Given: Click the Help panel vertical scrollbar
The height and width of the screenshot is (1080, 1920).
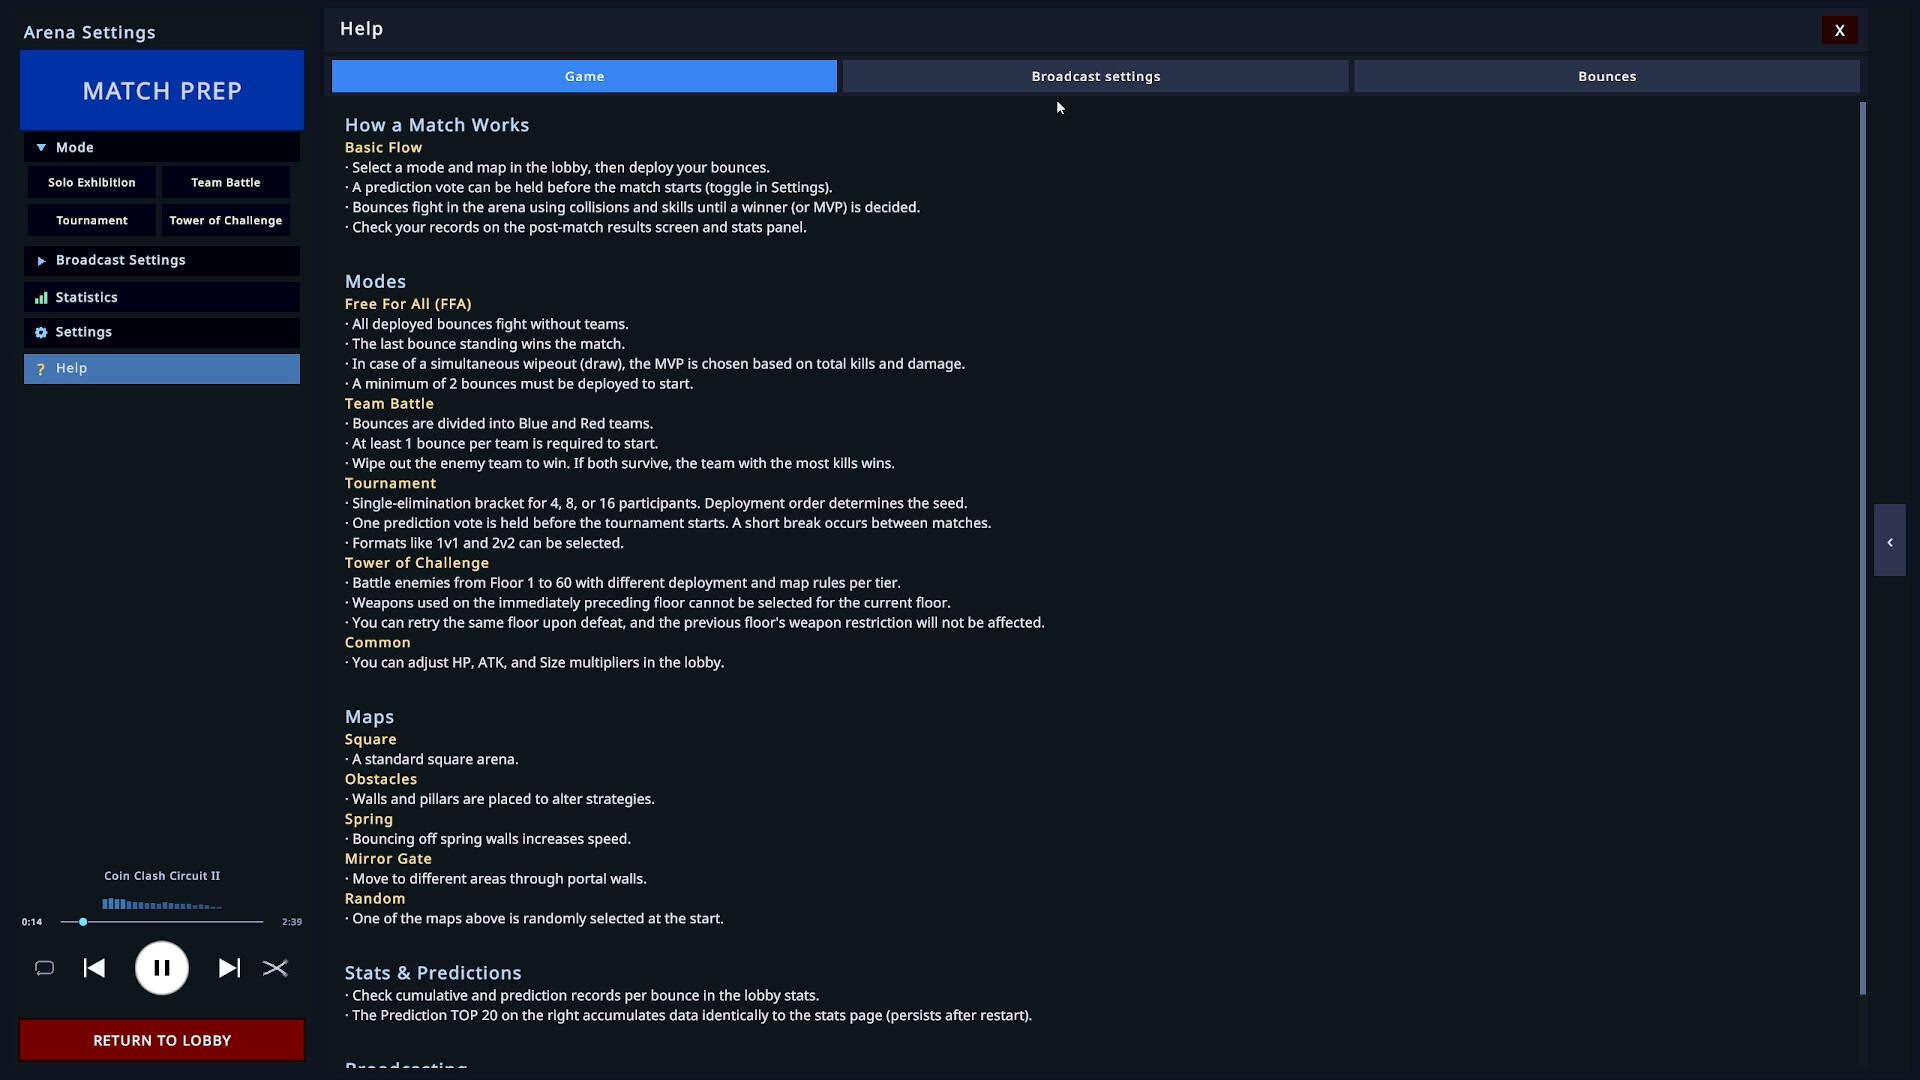Looking at the screenshot, I should 1863,548.
